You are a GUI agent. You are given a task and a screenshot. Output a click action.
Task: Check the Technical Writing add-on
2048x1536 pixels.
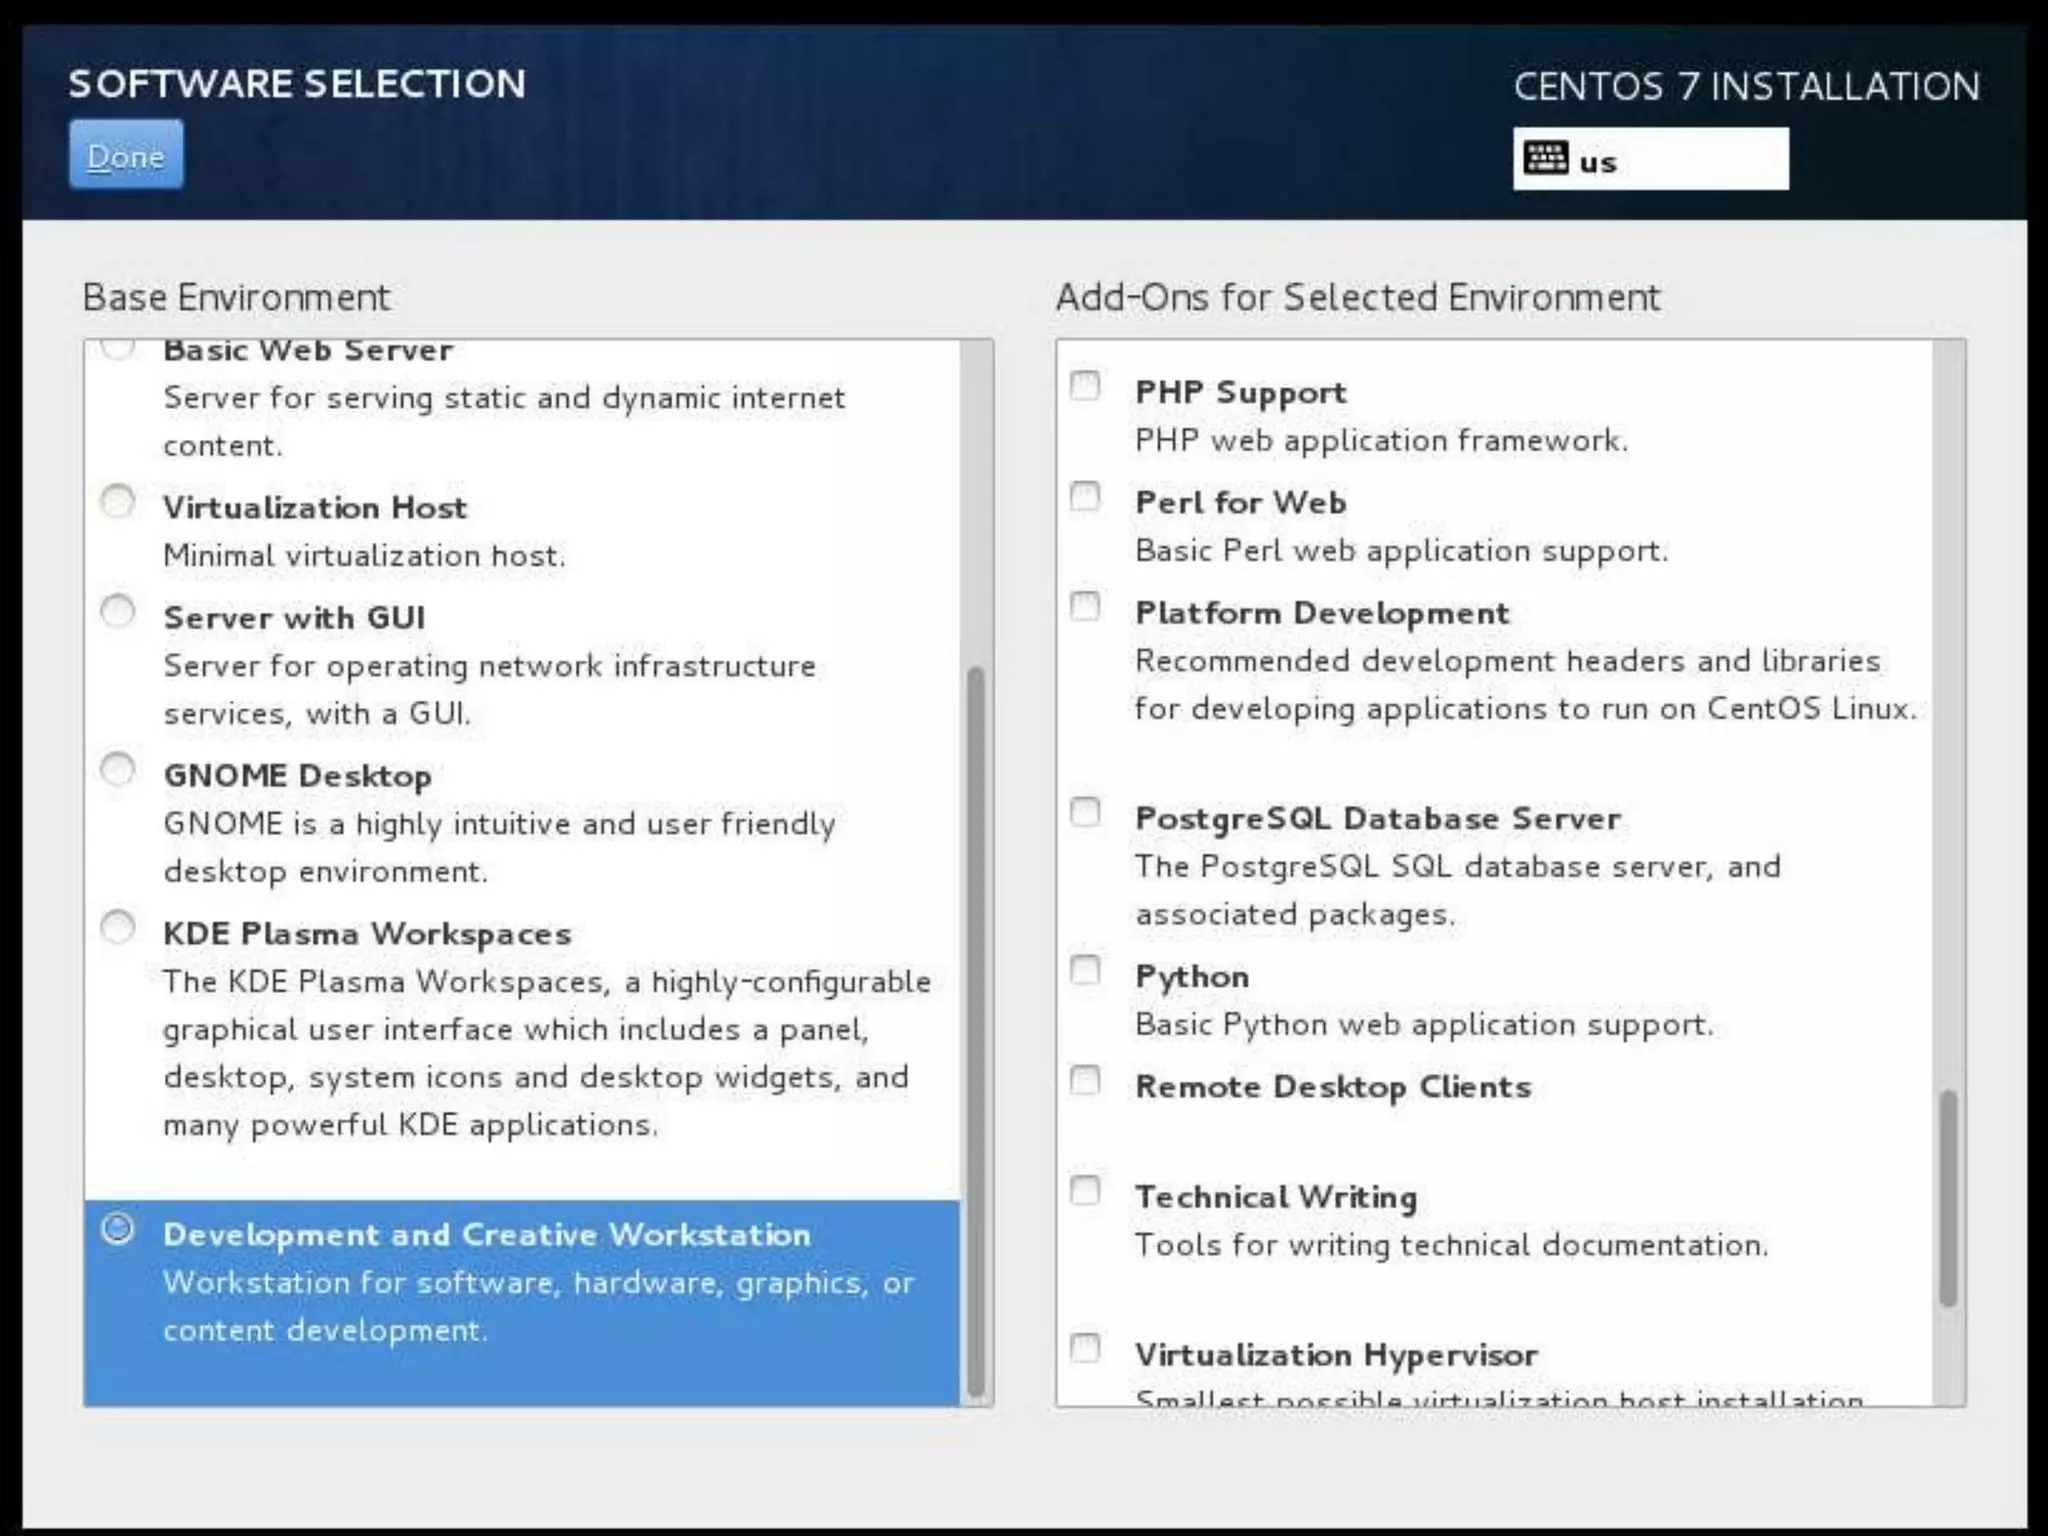pyautogui.click(x=1085, y=1191)
